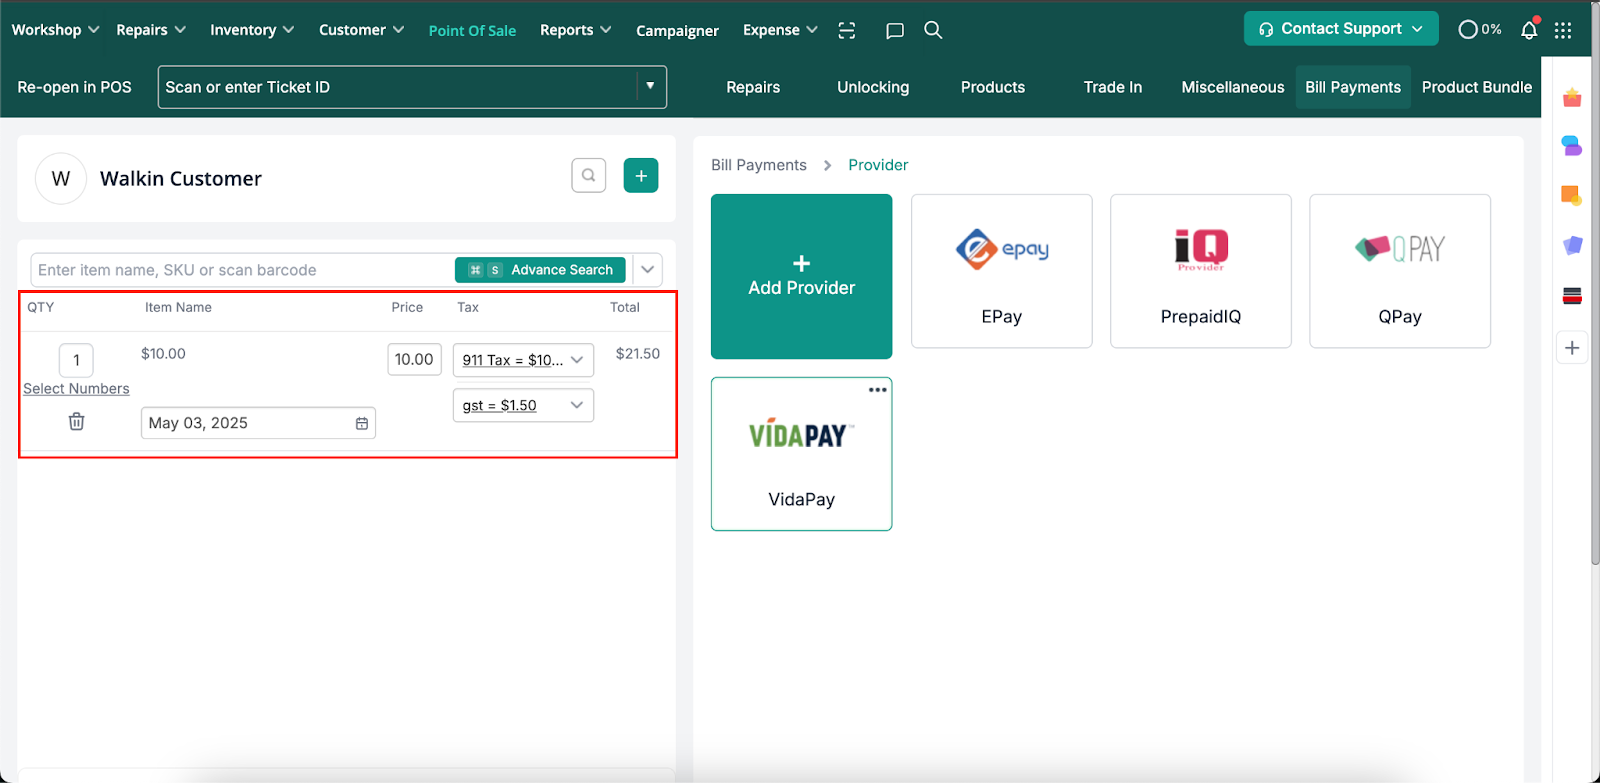Image resolution: width=1600 pixels, height=783 pixels.
Task: Select the EPay provider card
Action: coord(1001,271)
